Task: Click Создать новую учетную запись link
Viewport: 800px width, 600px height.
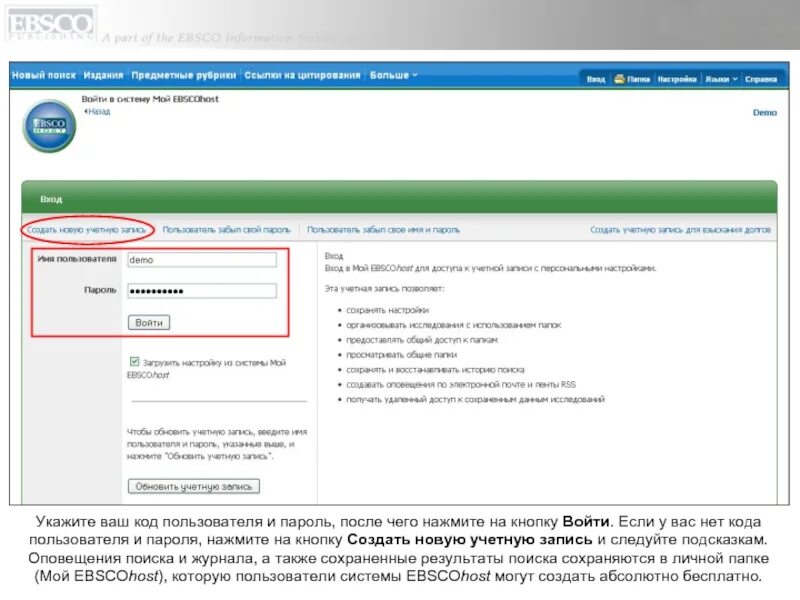Action: point(86,230)
